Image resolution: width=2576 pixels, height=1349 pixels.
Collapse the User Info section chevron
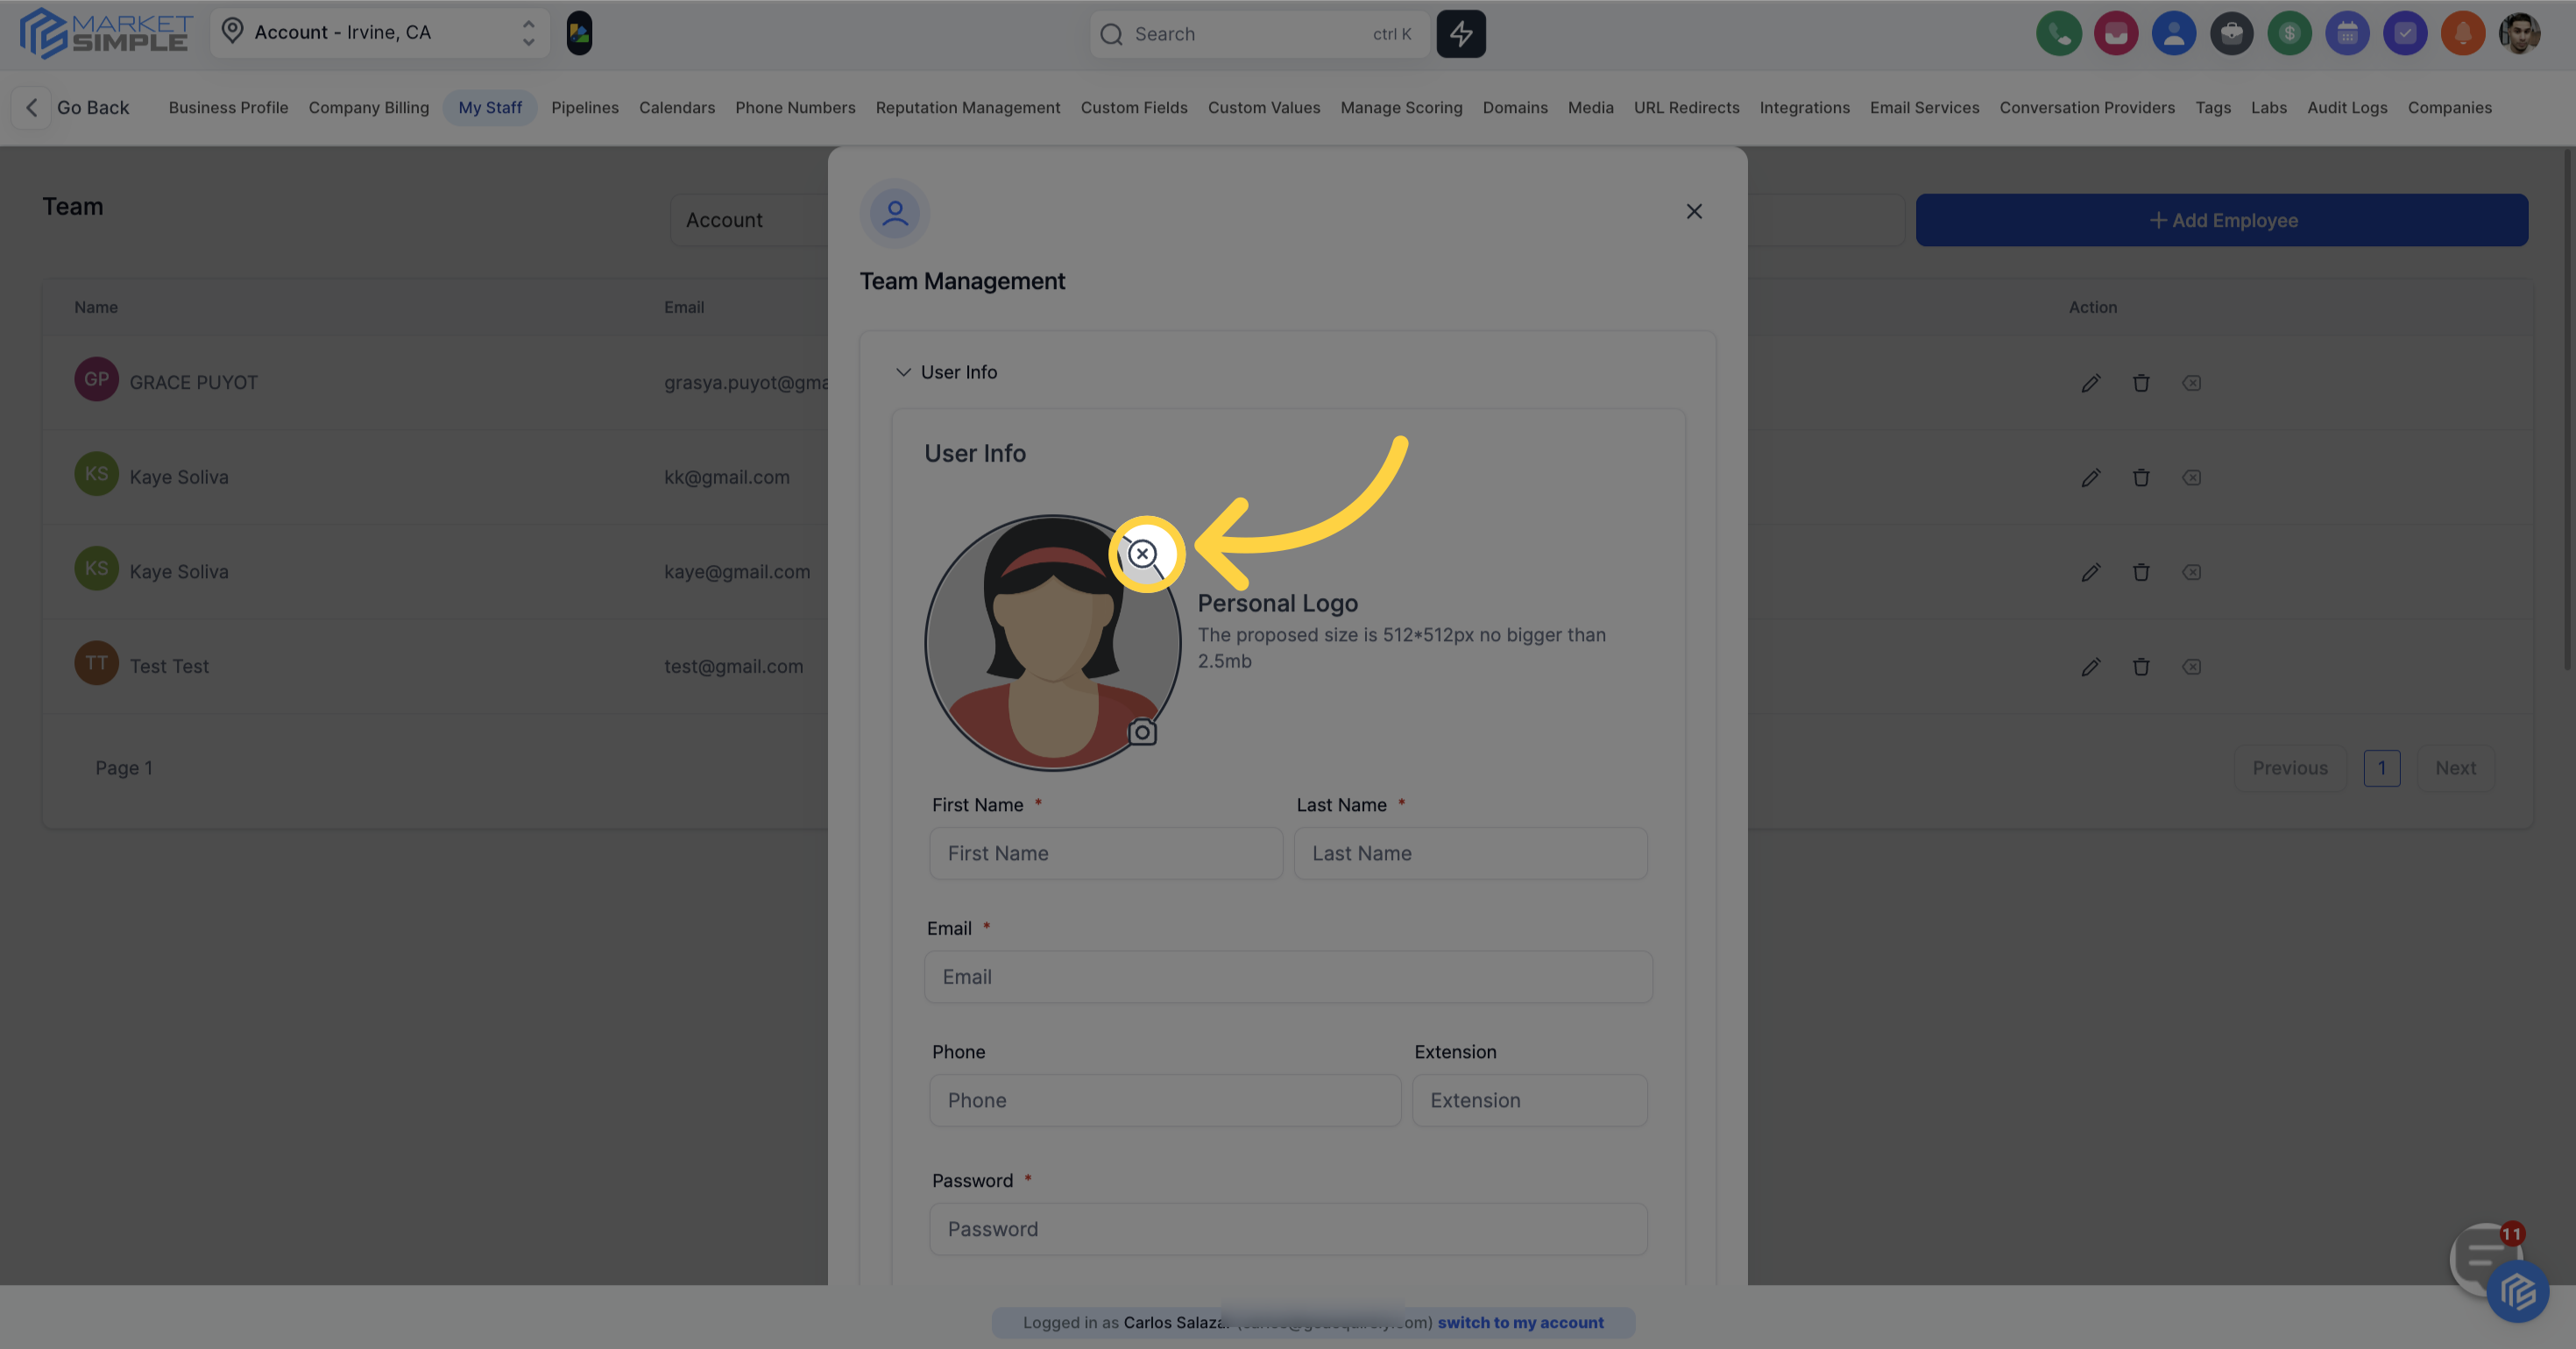(x=903, y=372)
